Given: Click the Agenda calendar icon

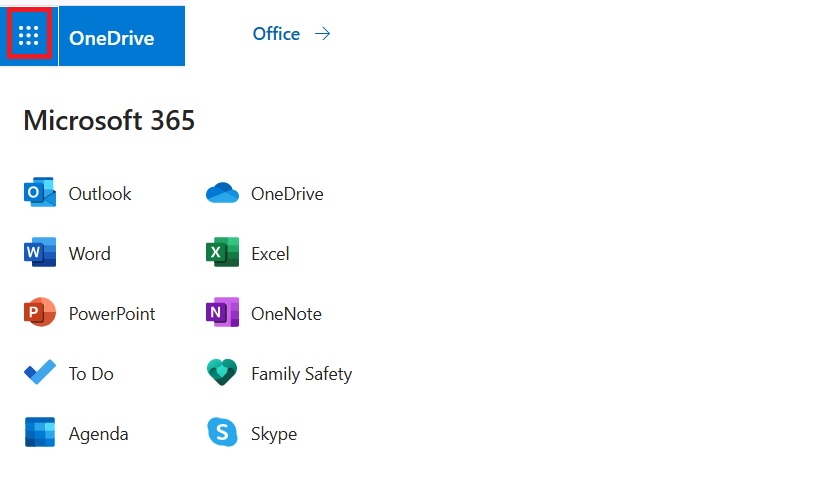Looking at the screenshot, I should 40,434.
